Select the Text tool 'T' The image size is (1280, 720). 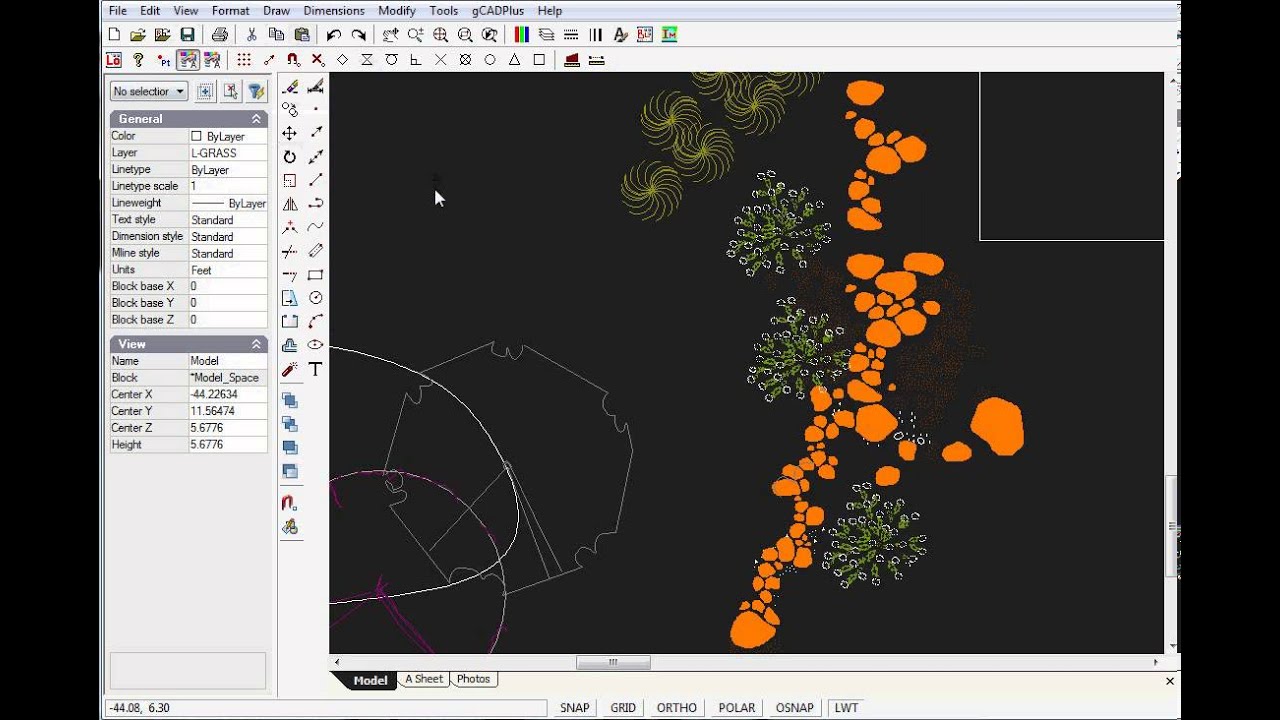point(315,370)
